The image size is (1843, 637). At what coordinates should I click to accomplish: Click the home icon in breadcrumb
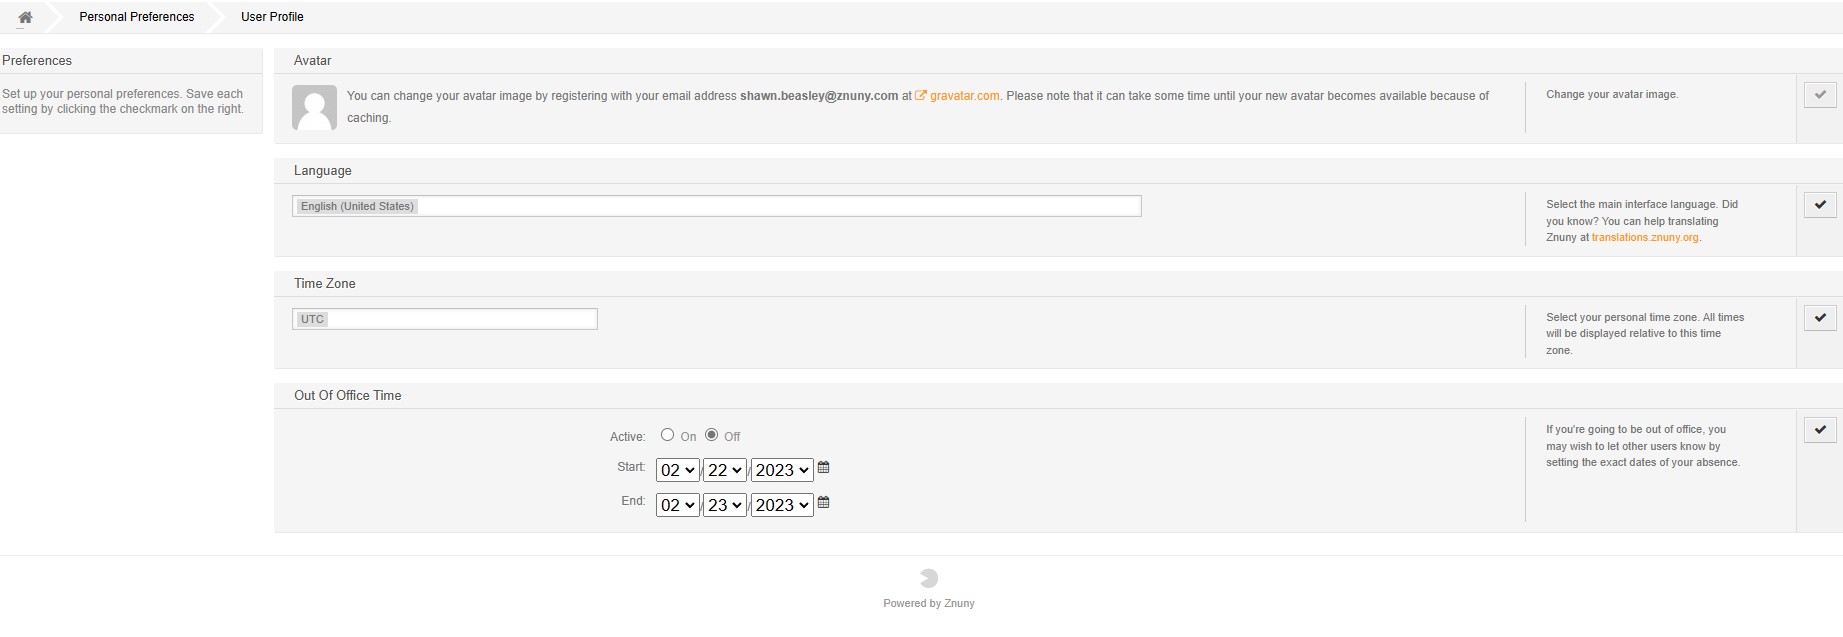click(25, 17)
